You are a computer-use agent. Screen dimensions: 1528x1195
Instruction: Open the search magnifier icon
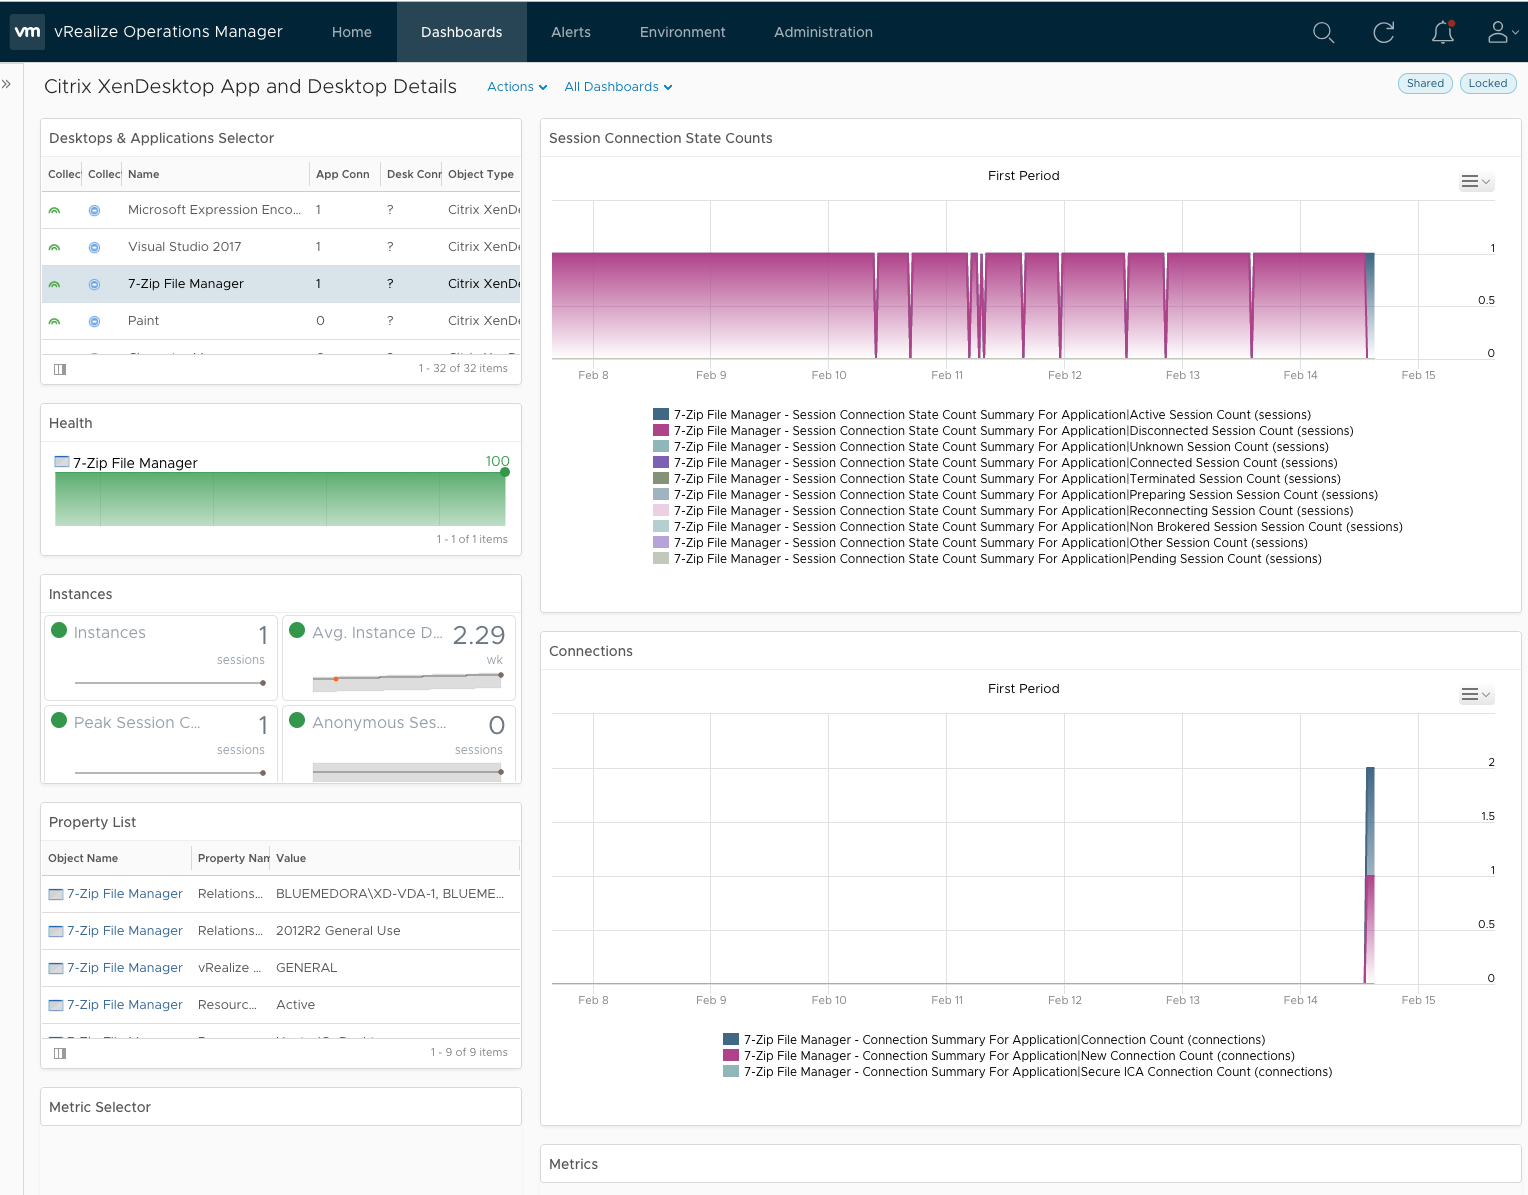[x=1323, y=32]
